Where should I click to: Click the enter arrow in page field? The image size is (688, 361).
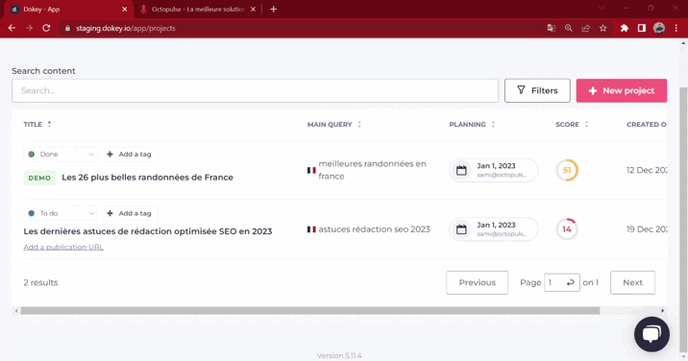click(570, 282)
